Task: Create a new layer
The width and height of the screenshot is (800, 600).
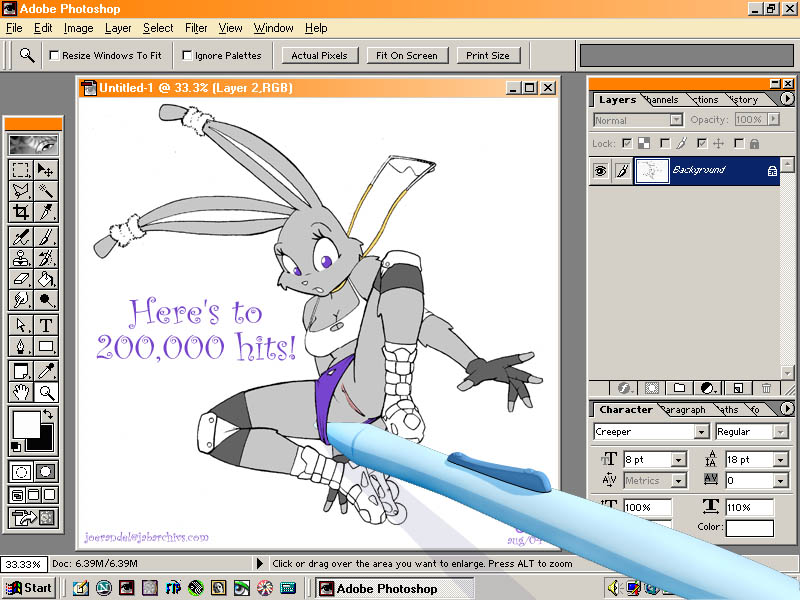Action: (738, 388)
